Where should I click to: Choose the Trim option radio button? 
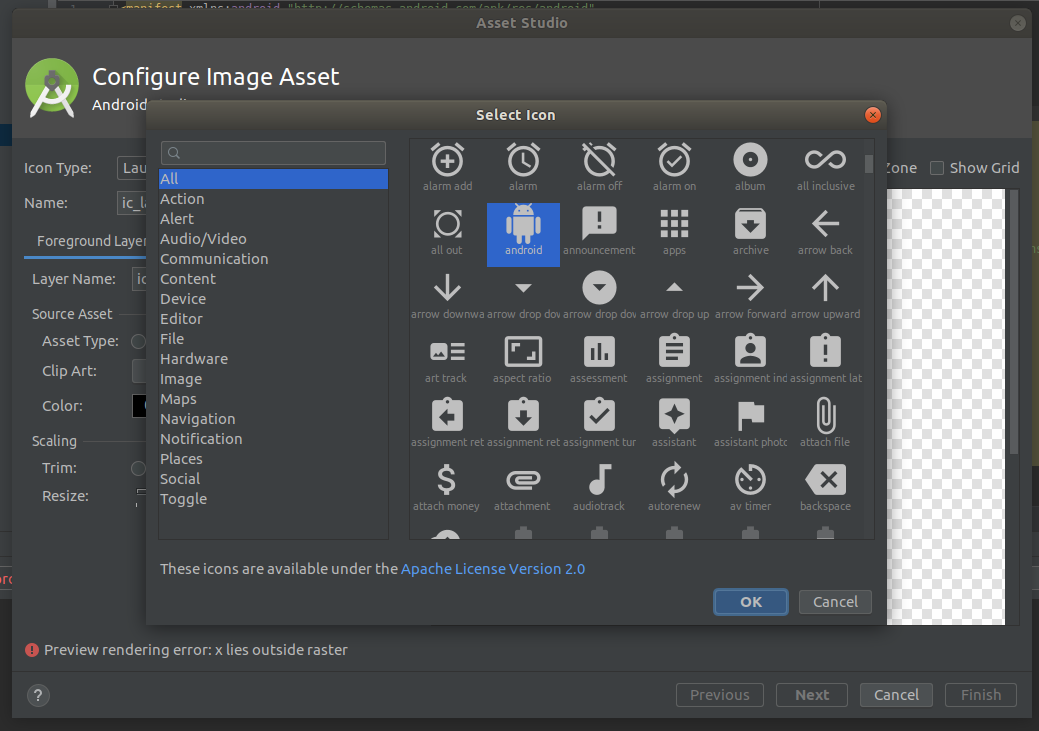(137, 468)
